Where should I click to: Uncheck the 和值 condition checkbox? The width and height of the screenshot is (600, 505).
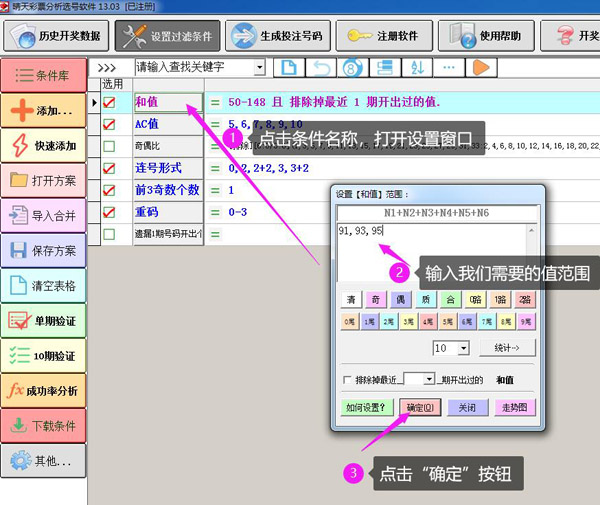(110, 102)
